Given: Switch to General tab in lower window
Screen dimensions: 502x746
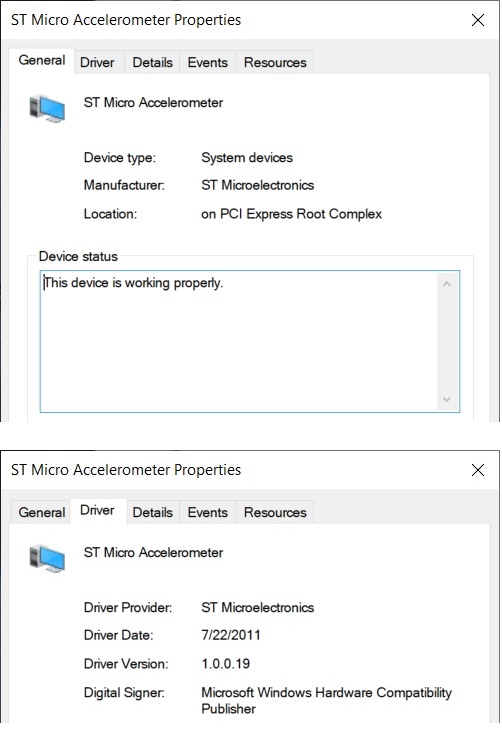Looking at the screenshot, I should pos(42,512).
